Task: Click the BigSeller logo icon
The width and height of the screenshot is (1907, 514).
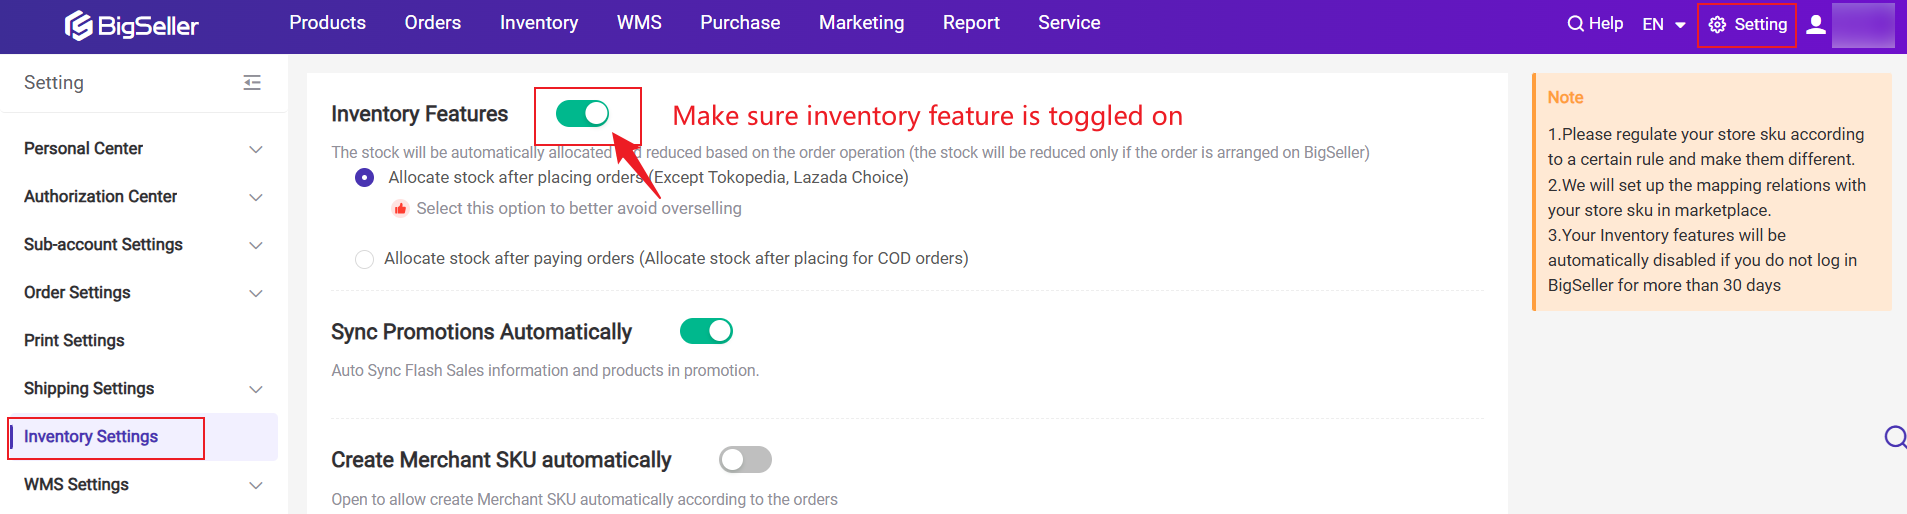Action: pyautogui.click(x=79, y=25)
